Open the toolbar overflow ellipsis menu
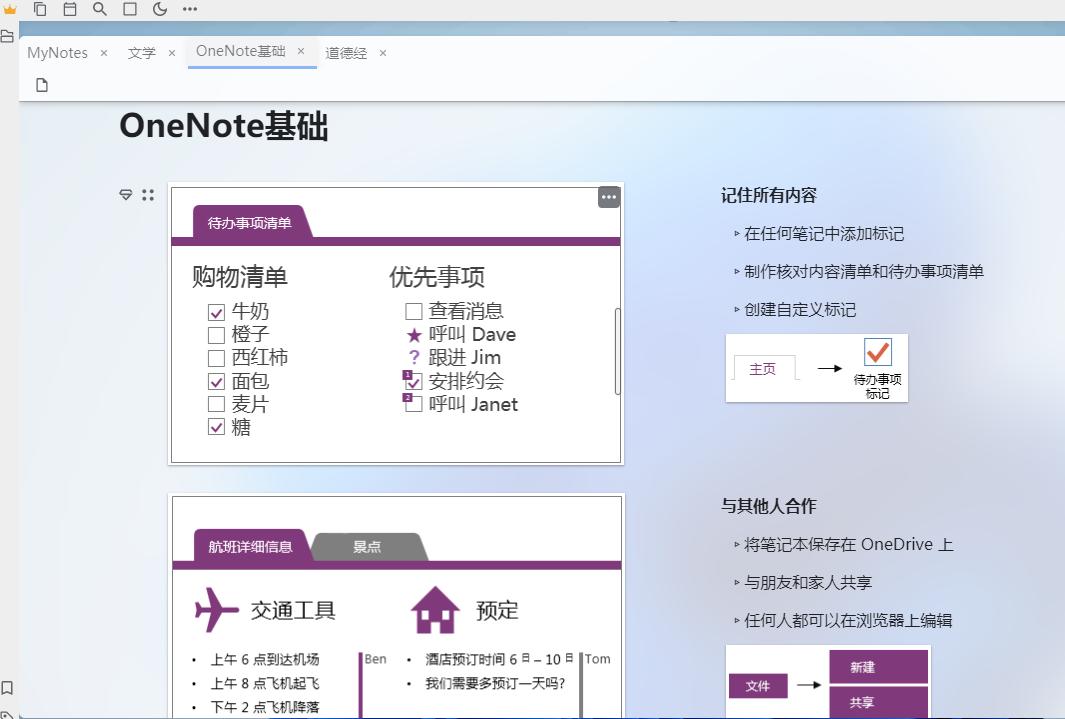 (188, 9)
